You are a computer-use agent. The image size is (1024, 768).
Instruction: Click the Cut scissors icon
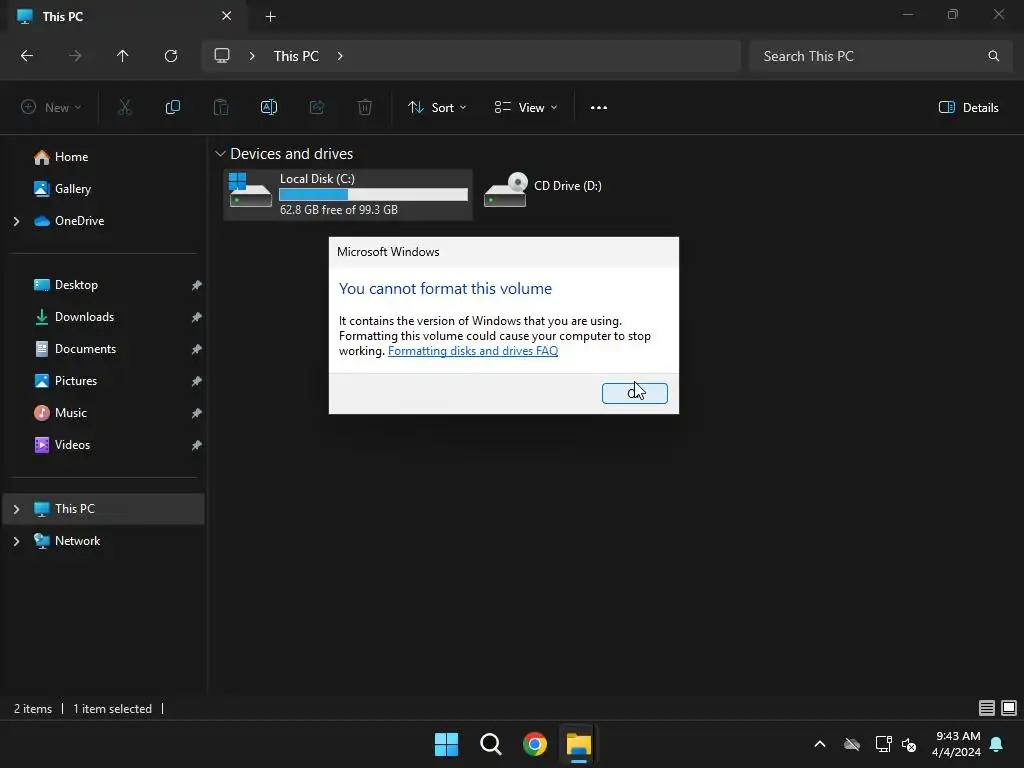pyautogui.click(x=124, y=107)
